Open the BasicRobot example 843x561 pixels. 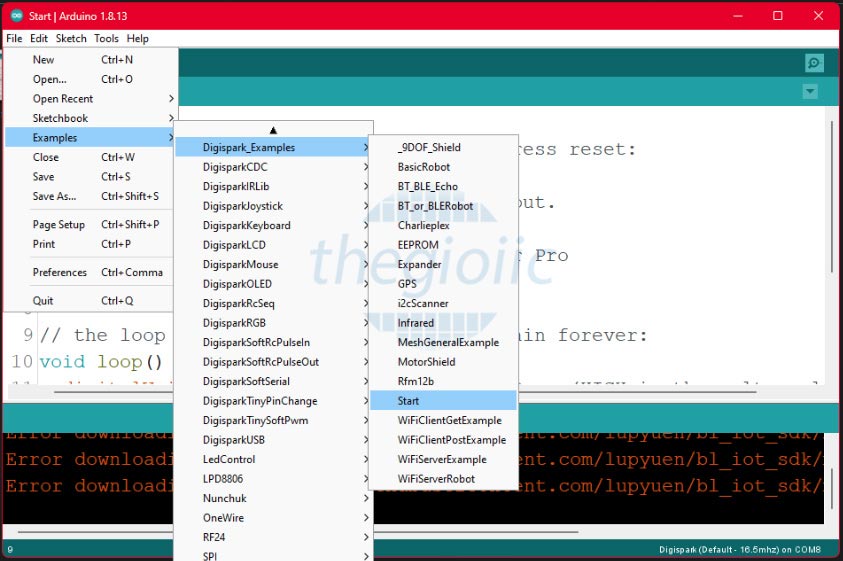click(444, 167)
